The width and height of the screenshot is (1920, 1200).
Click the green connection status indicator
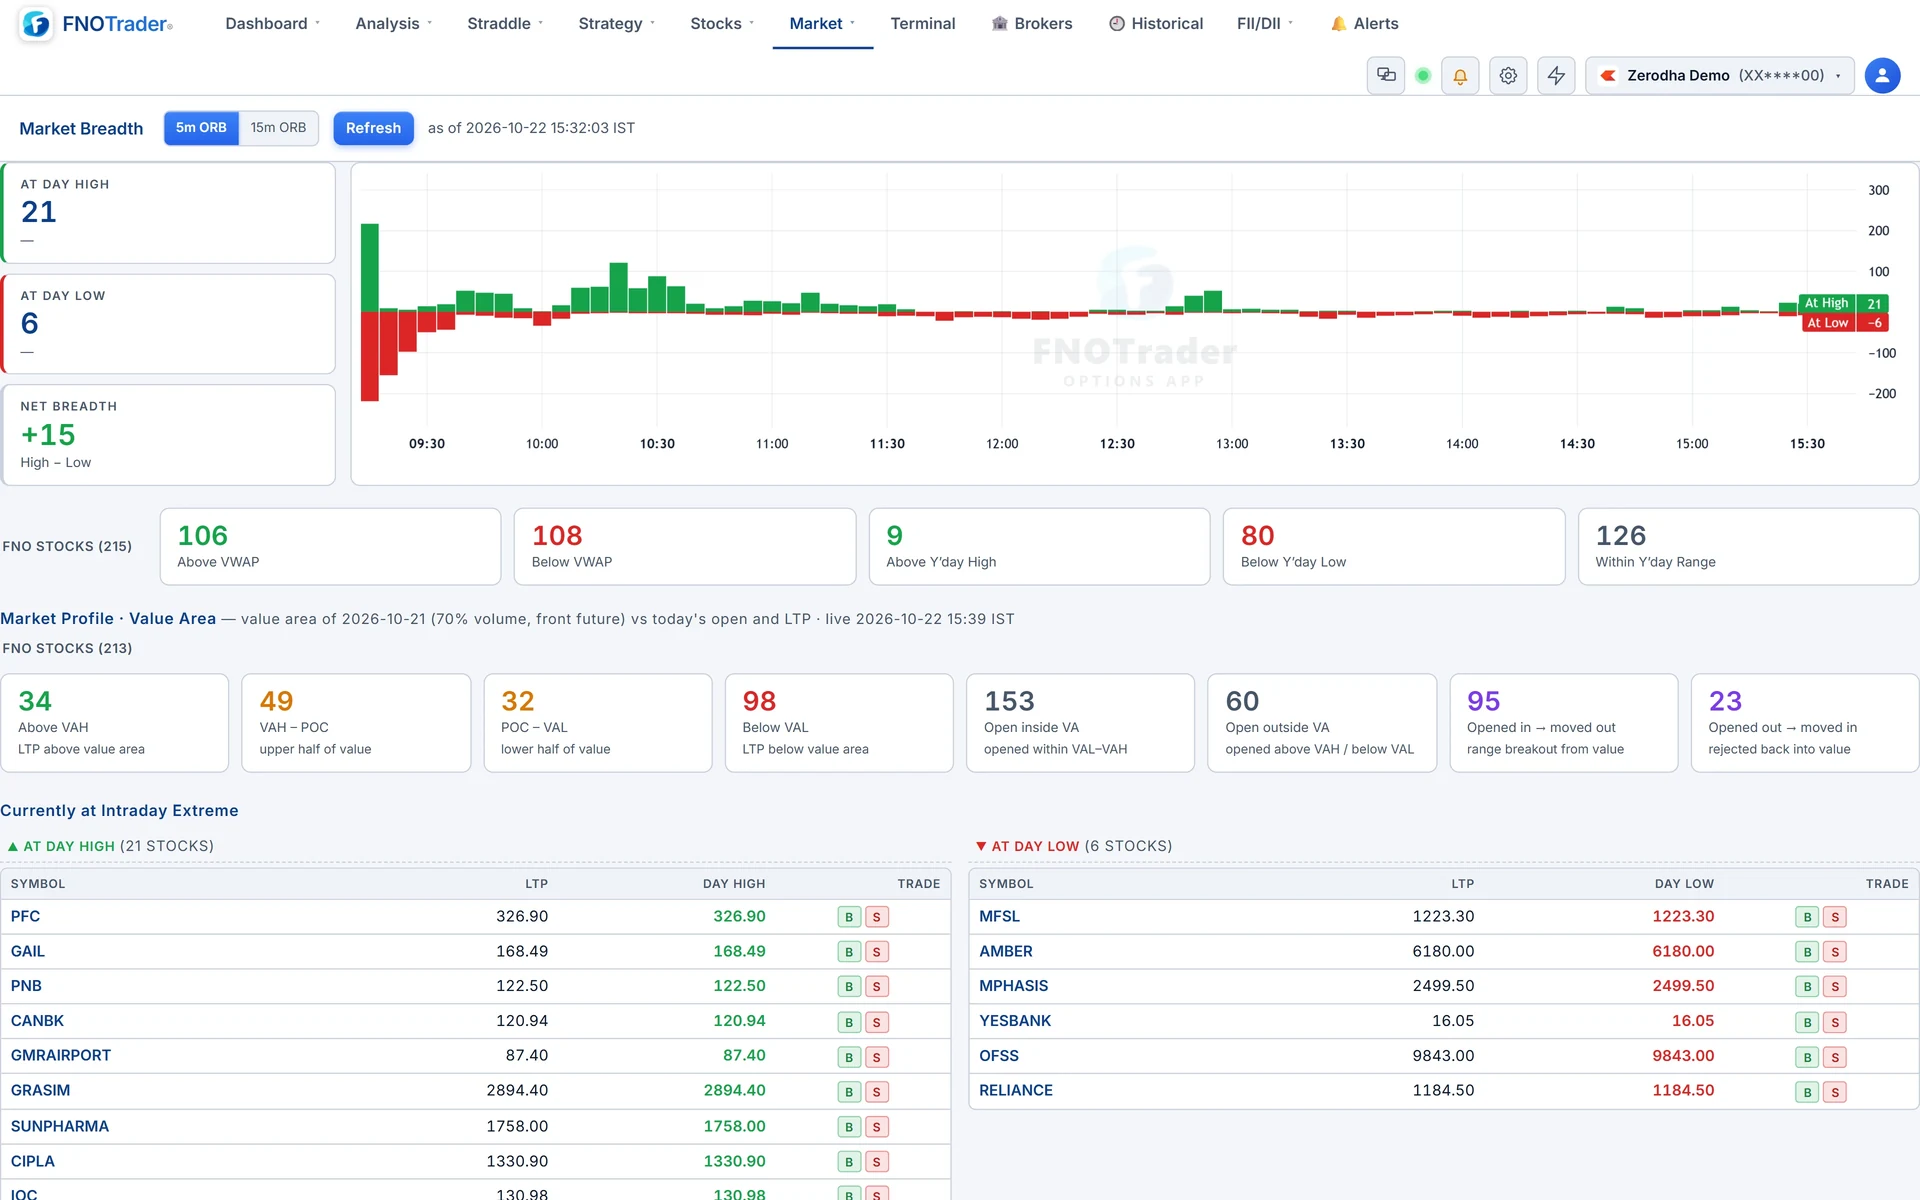[1423, 75]
